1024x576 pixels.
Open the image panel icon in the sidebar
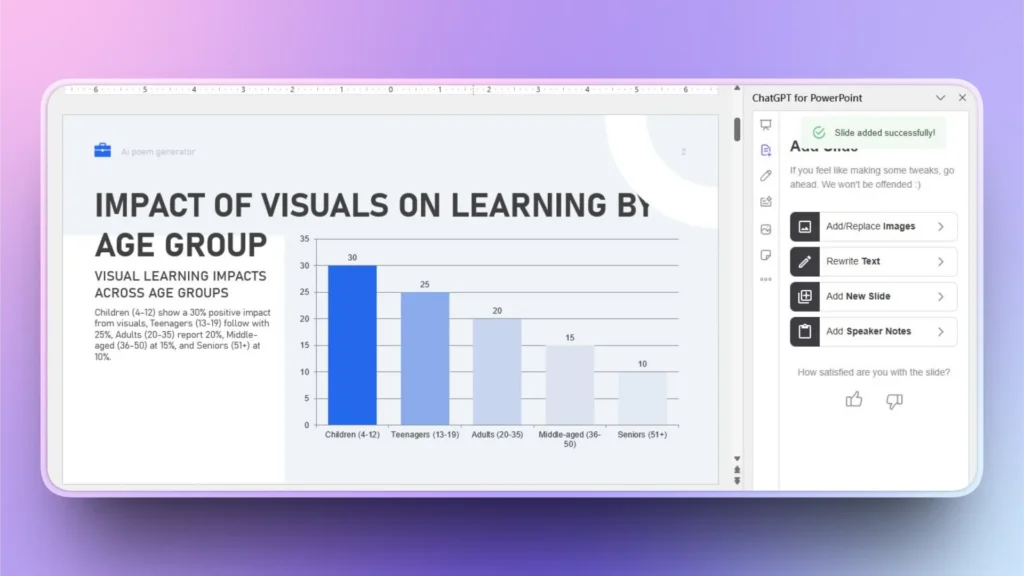click(x=765, y=227)
